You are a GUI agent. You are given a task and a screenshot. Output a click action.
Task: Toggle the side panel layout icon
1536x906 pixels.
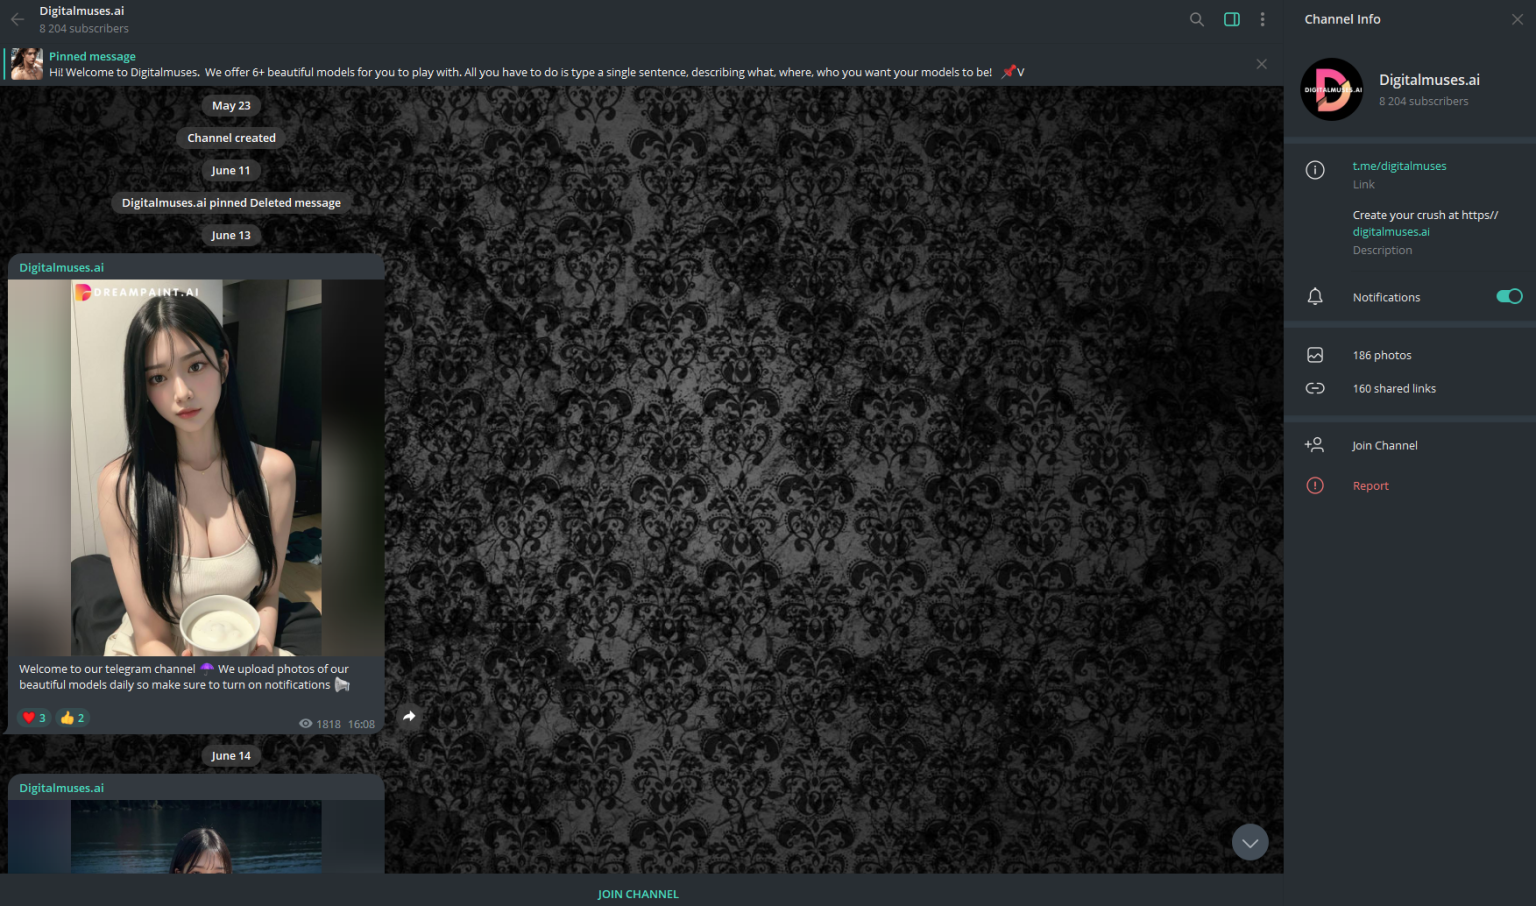click(x=1232, y=19)
